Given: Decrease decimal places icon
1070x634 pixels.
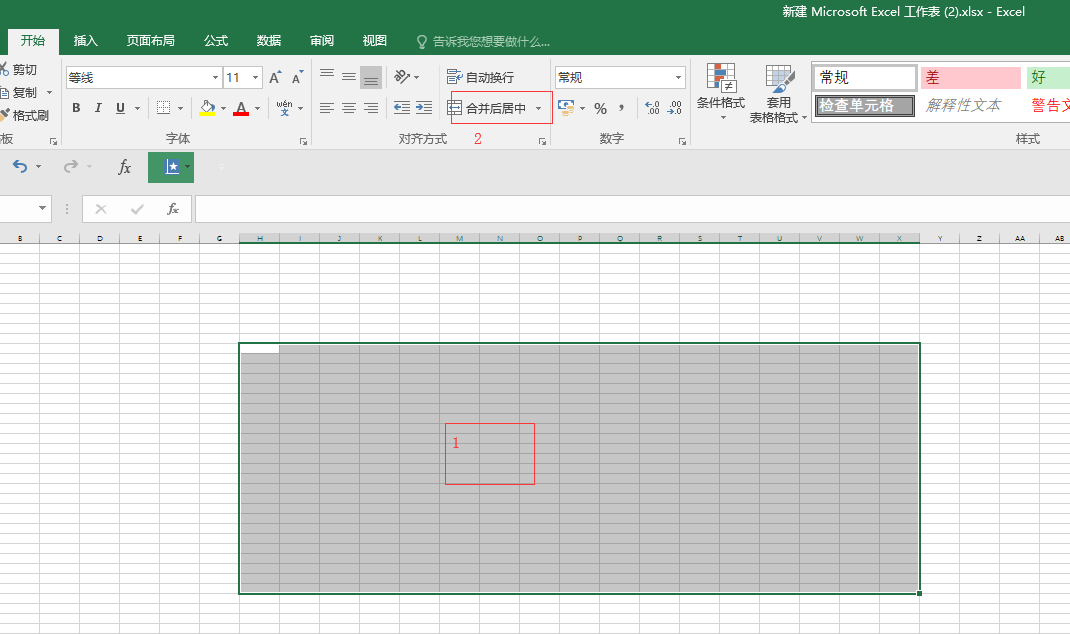Looking at the screenshot, I should coord(674,108).
